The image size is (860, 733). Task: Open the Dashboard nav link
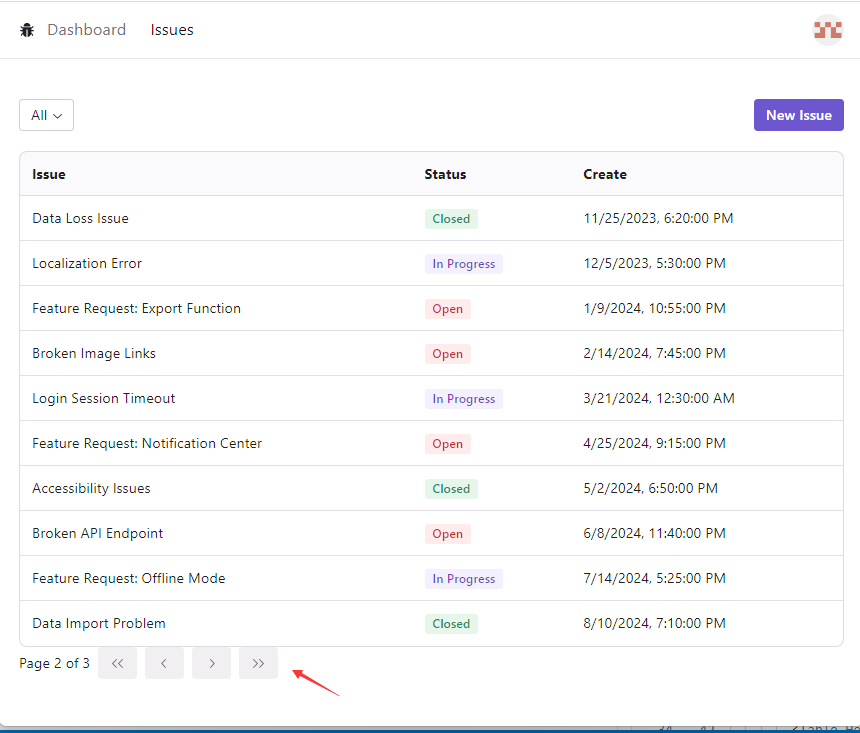point(87,30)
